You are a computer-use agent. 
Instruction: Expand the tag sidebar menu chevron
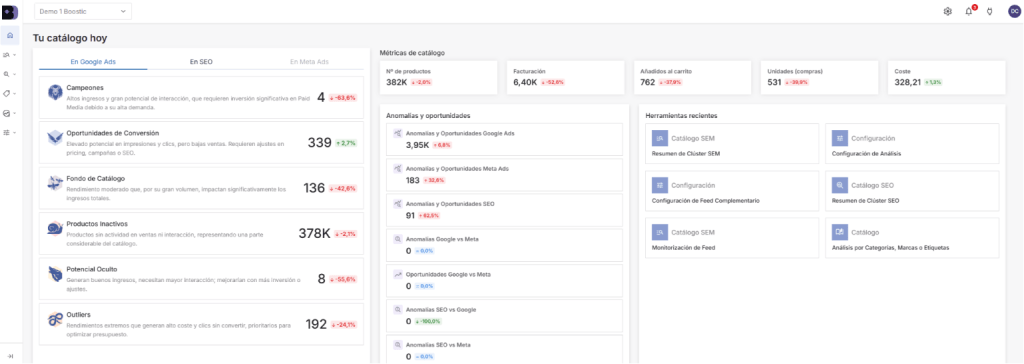click(x=14, y=93)
